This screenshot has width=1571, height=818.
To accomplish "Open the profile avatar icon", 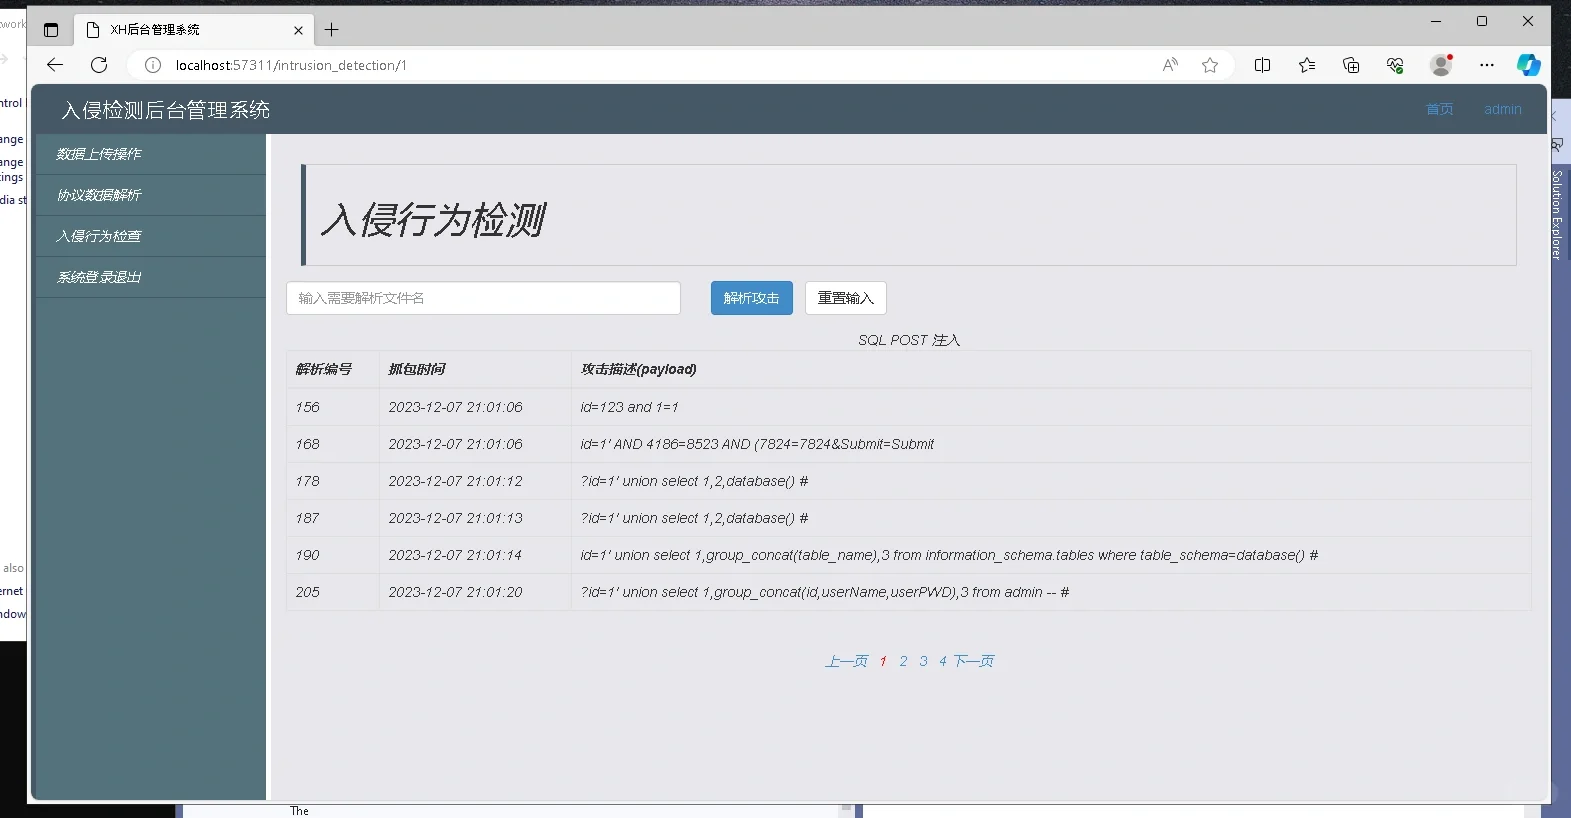I will click(x=1441, y=65).
